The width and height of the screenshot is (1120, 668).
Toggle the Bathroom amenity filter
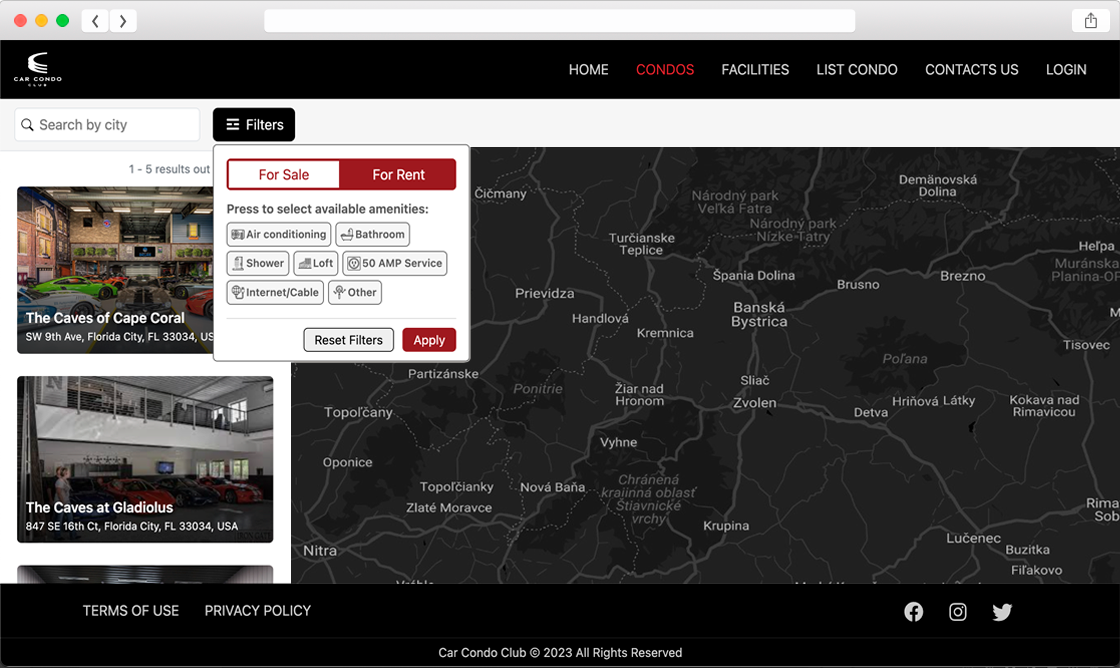[372, 235]
